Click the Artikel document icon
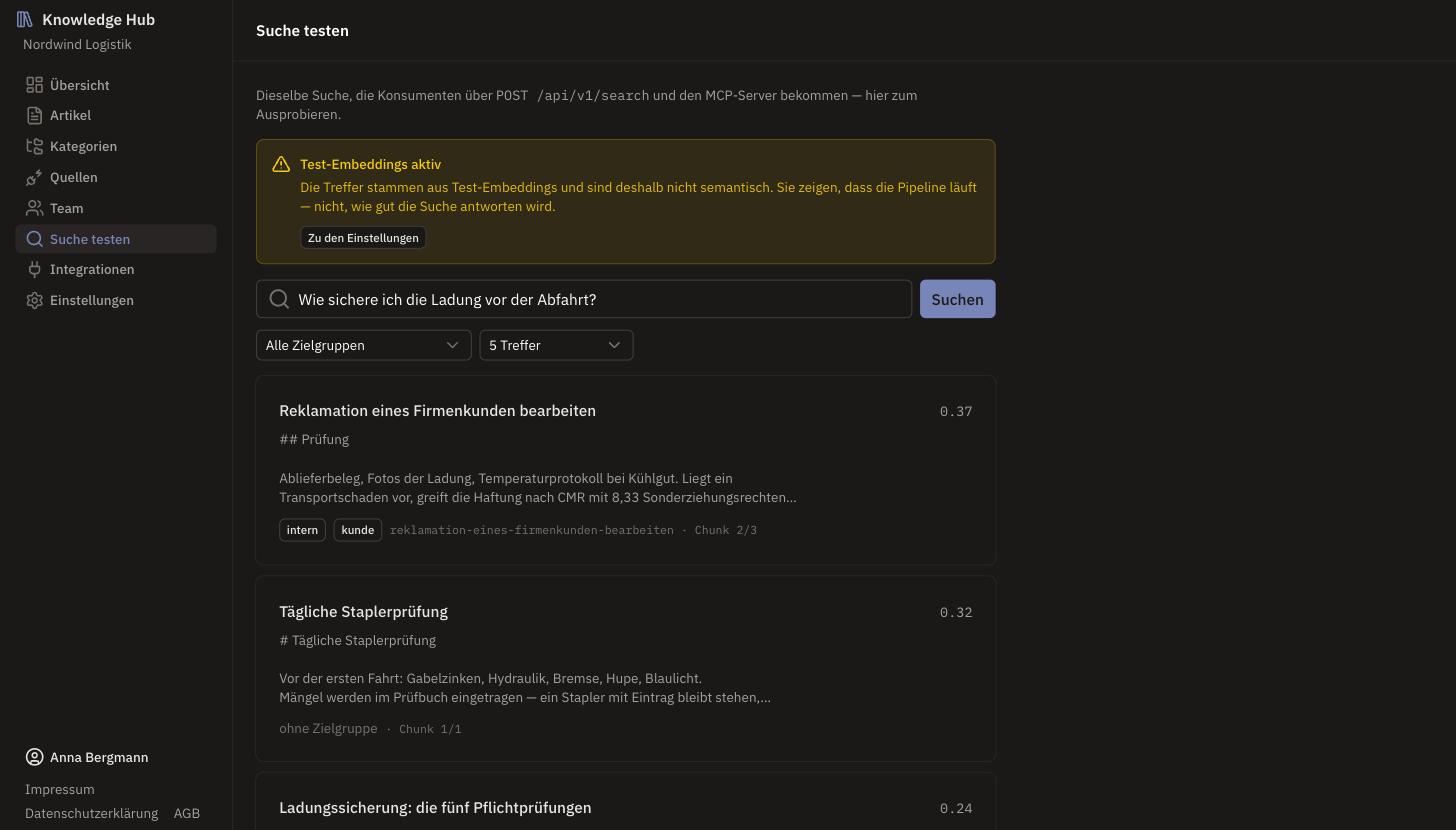 point(35,115)
